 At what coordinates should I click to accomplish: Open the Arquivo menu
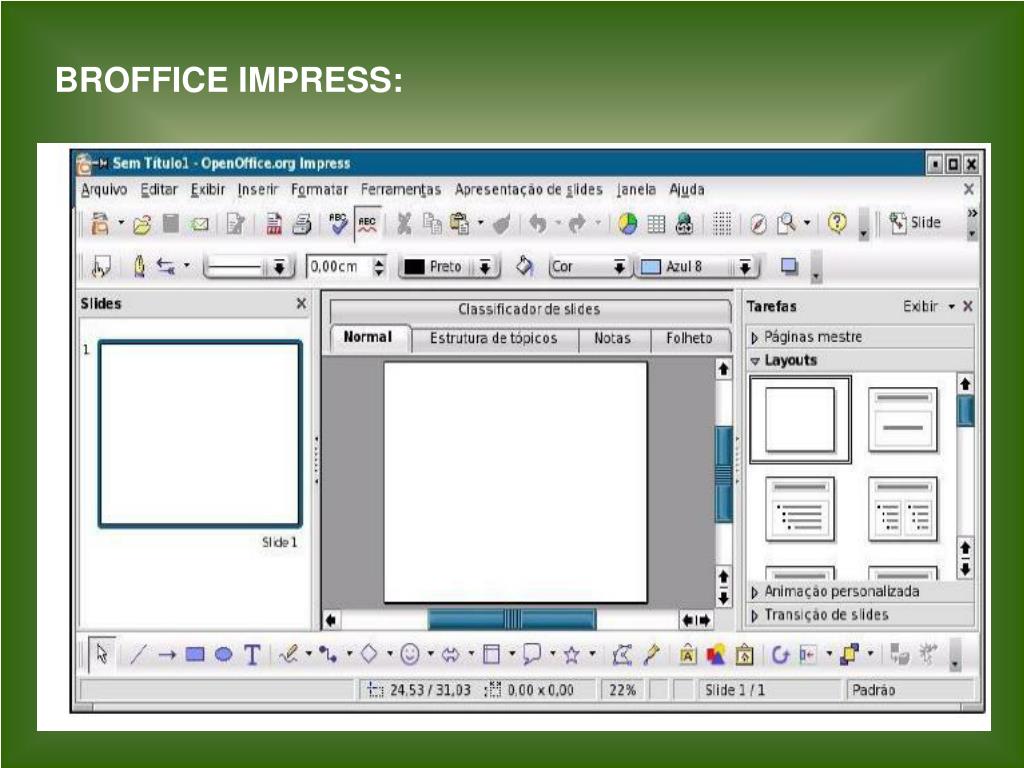pos(104,189)
